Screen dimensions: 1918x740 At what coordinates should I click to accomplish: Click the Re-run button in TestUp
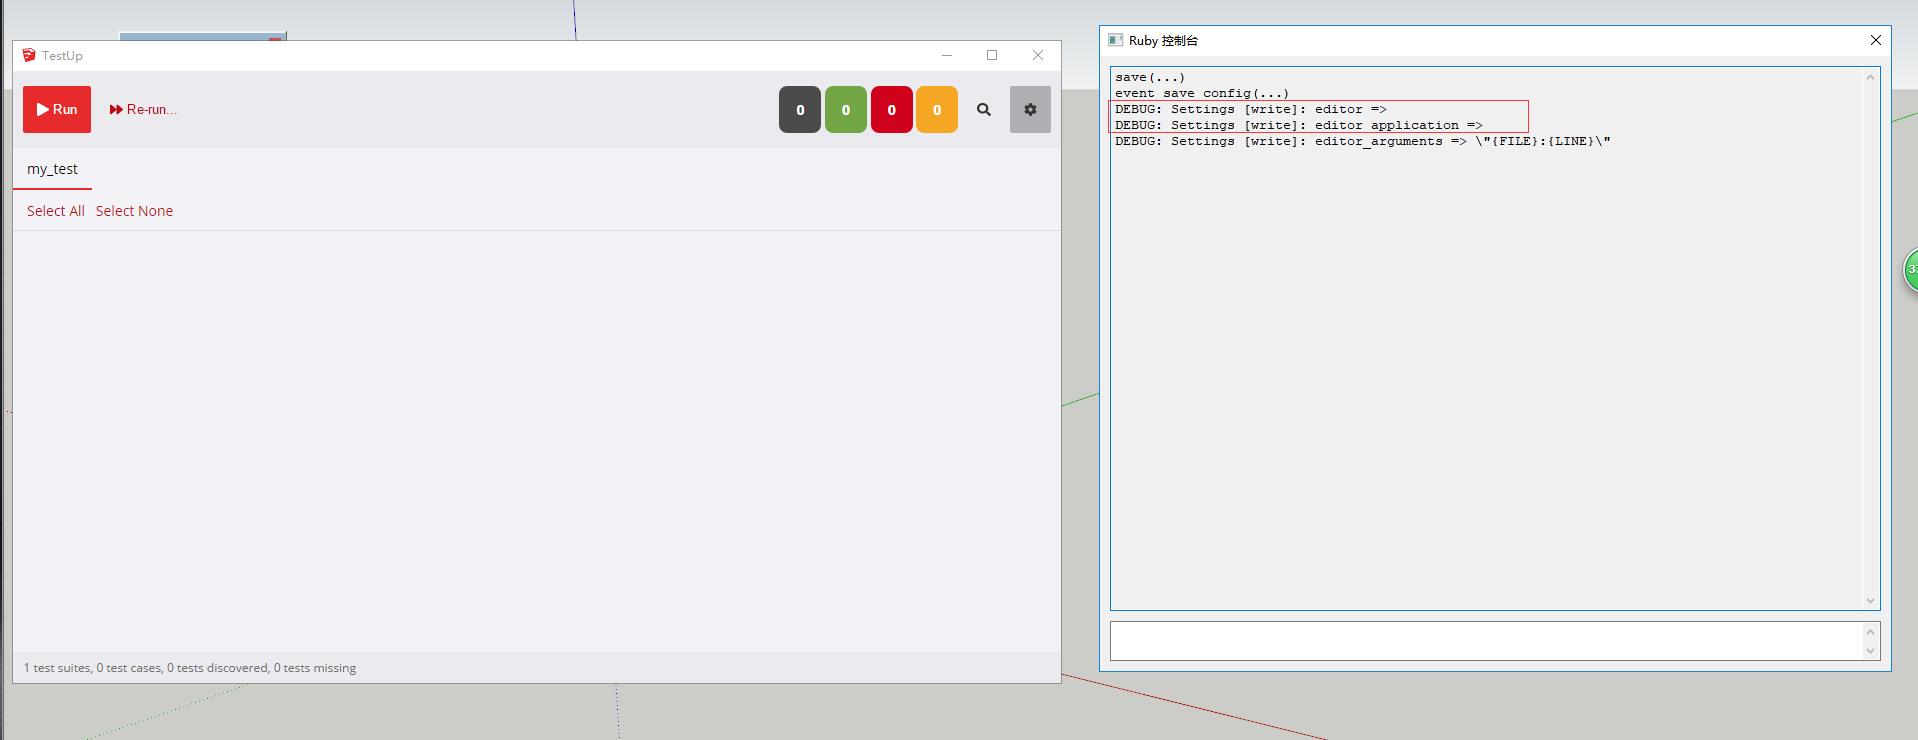tap(143, 110)
